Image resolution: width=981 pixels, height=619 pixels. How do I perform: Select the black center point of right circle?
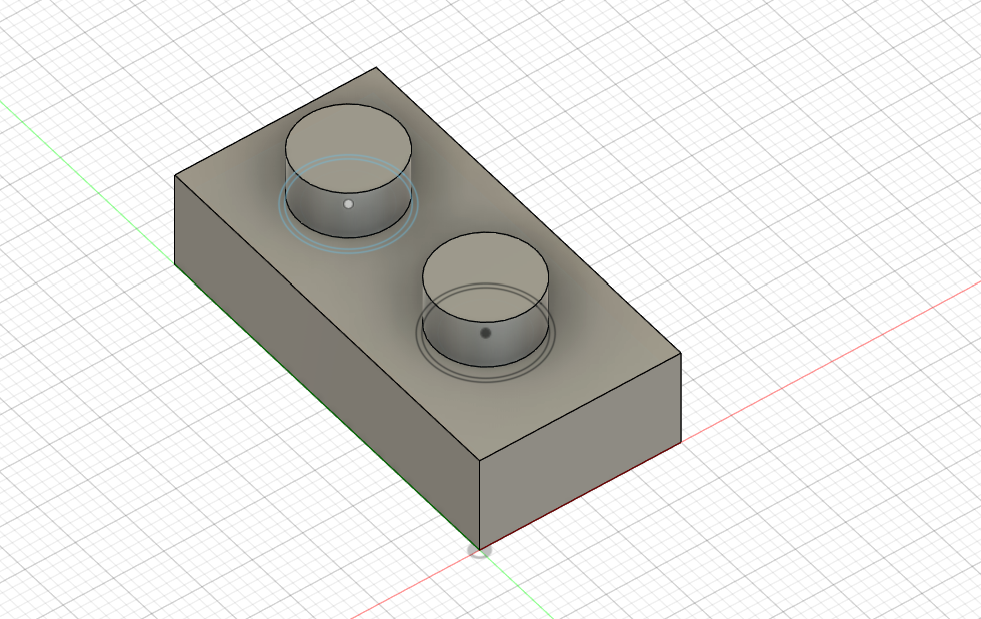click(485, 333)
